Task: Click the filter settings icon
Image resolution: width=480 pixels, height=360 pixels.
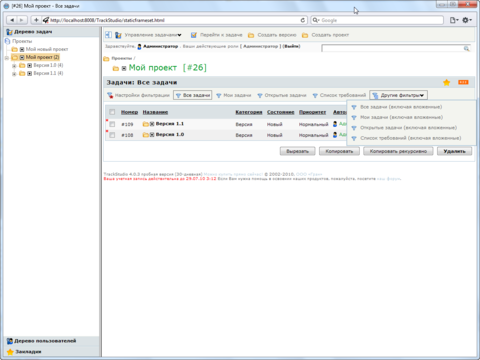Action: 110,95
